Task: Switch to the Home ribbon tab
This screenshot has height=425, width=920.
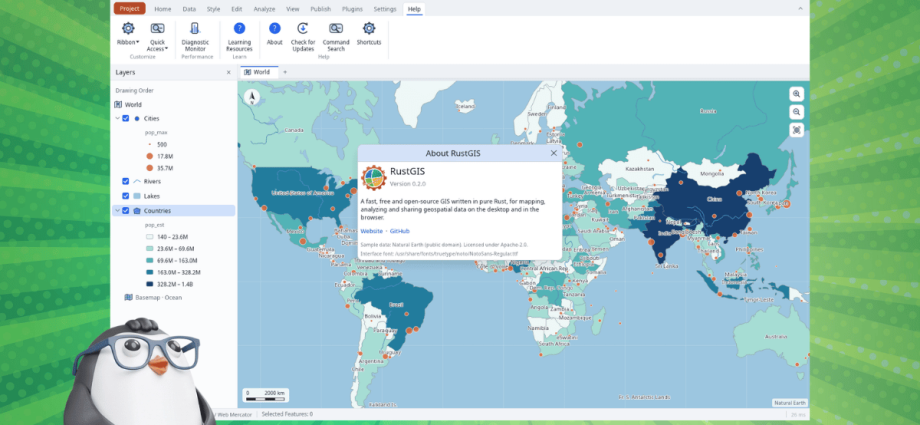Action: click(163, 9)
